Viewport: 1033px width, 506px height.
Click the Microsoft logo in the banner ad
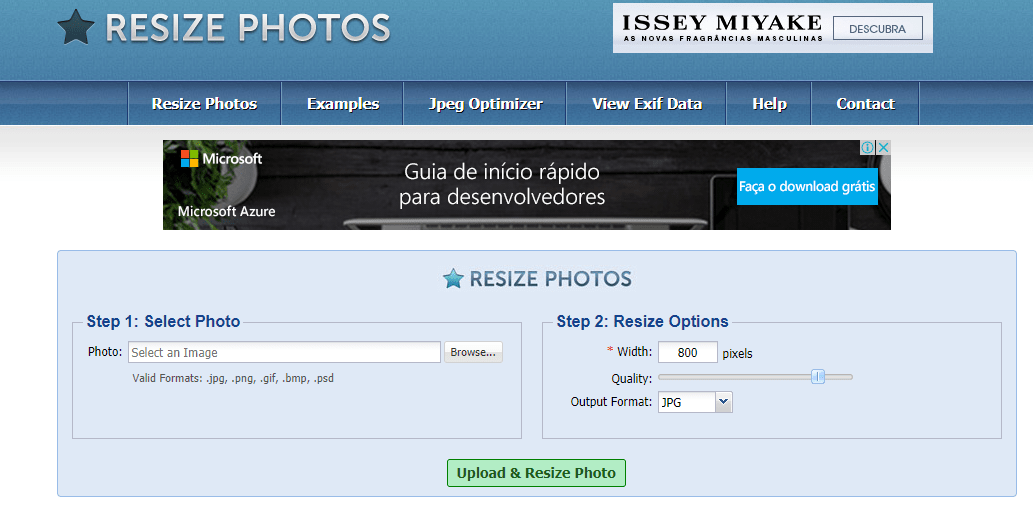coord(221,159)
